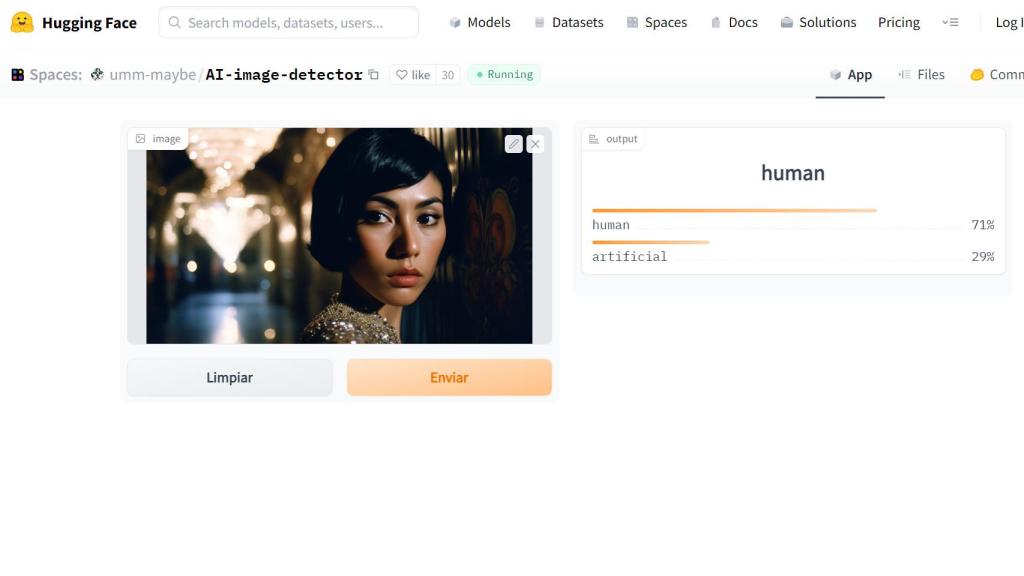Open the Spaces: breadcrumb link
This screenshot has width=1024, height=576.
[56, 74]
